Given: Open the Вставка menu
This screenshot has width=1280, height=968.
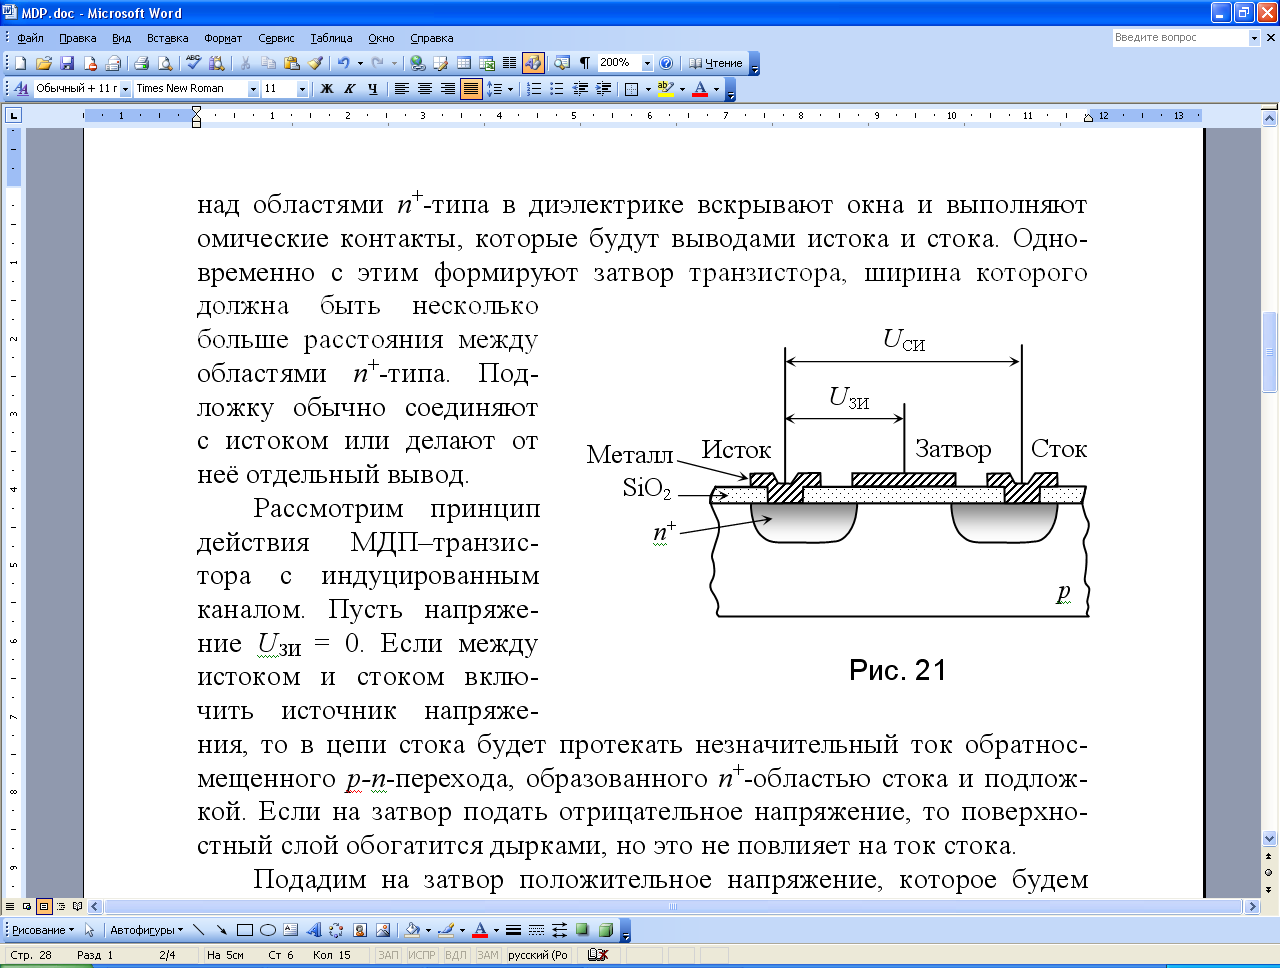Looking at the screenshot, I should (167, 38).
